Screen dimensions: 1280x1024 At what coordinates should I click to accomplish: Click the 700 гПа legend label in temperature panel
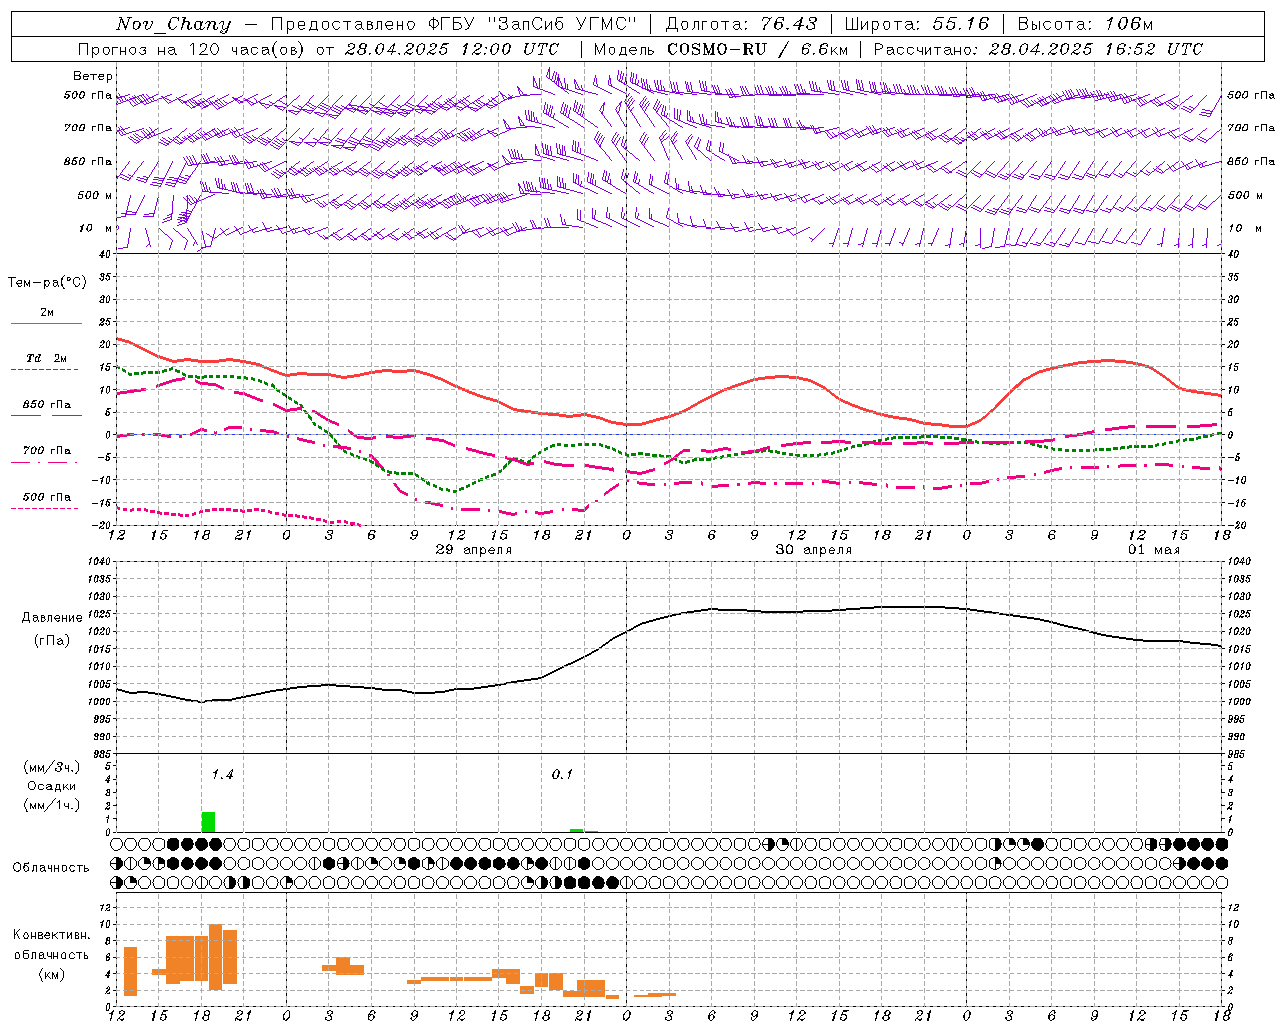tap(47, 451)
